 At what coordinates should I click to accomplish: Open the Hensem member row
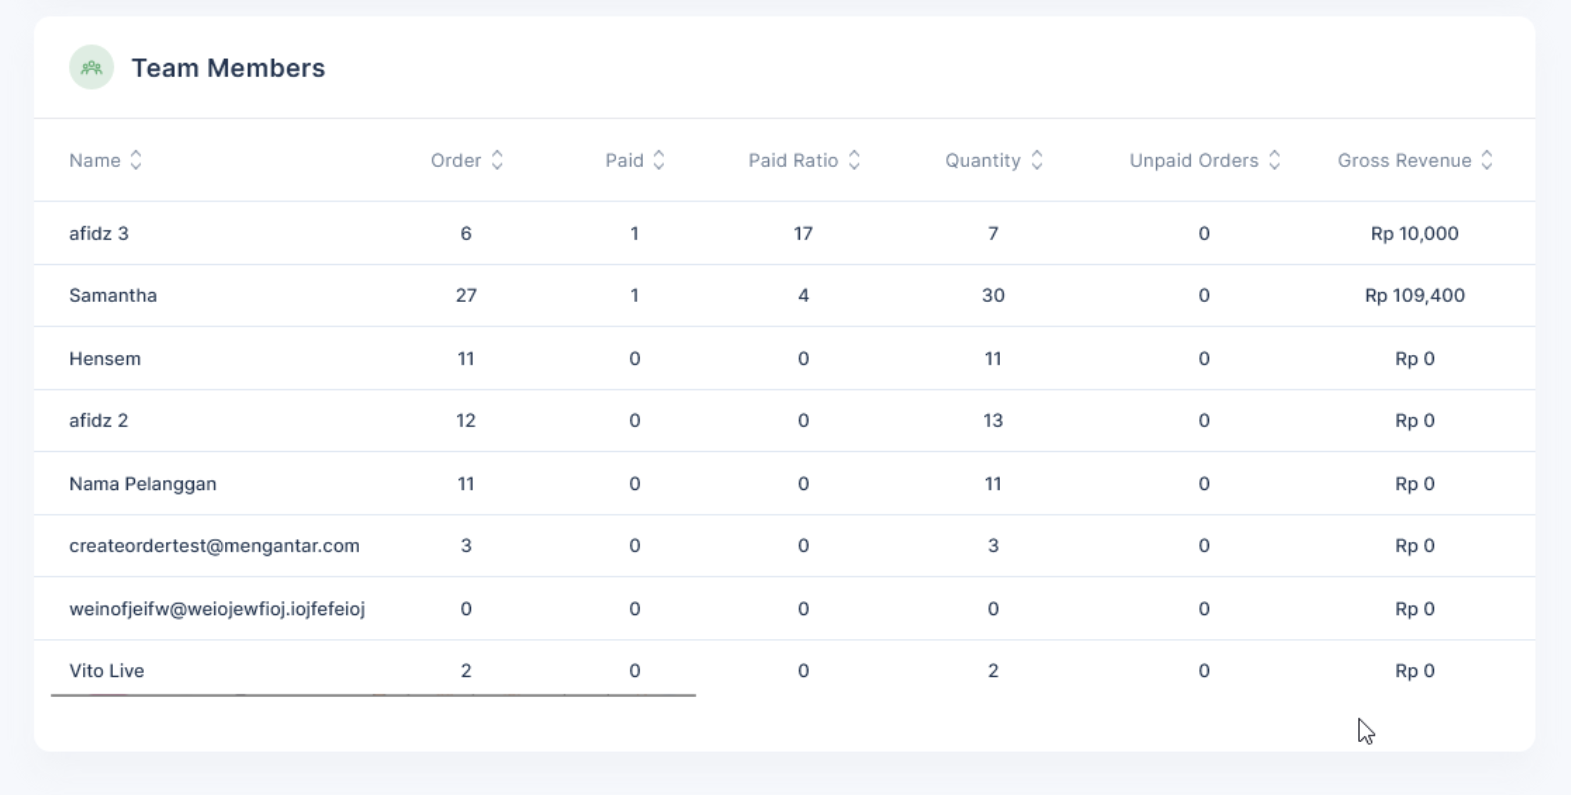pos(785,358)
